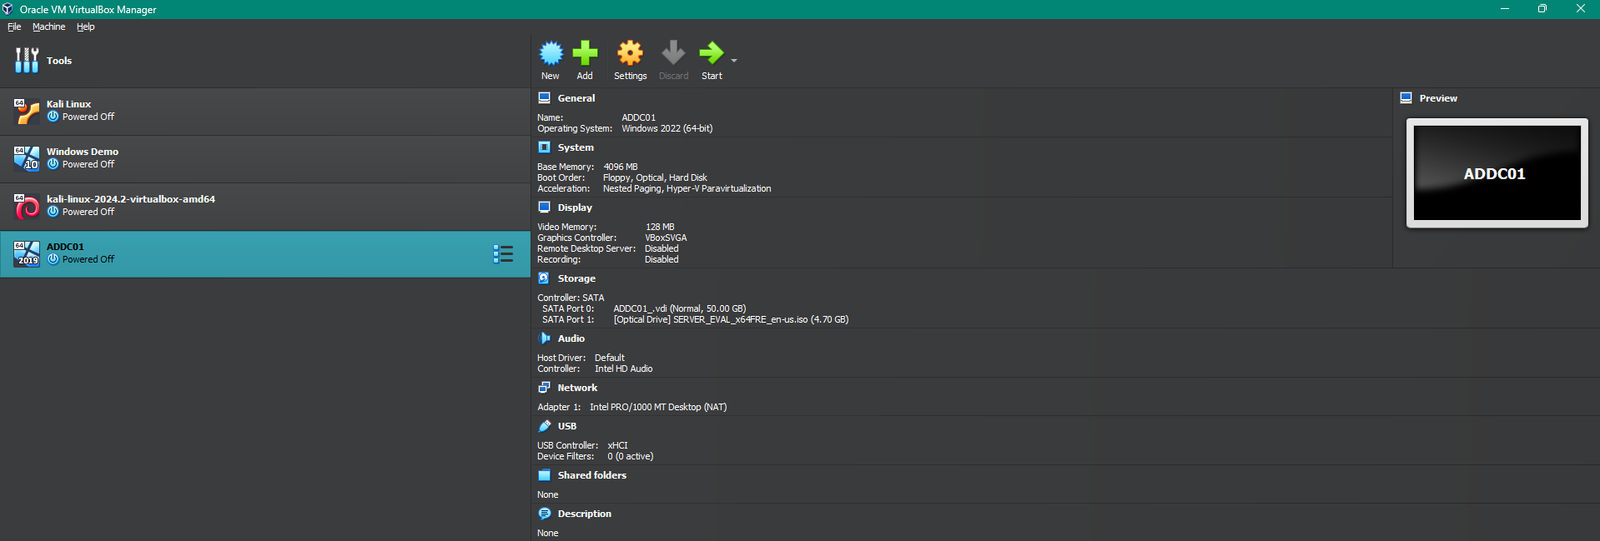1600x541 pixels.
Task: Minimize the VirtualBox Manager window
Action: (1504, 8)
